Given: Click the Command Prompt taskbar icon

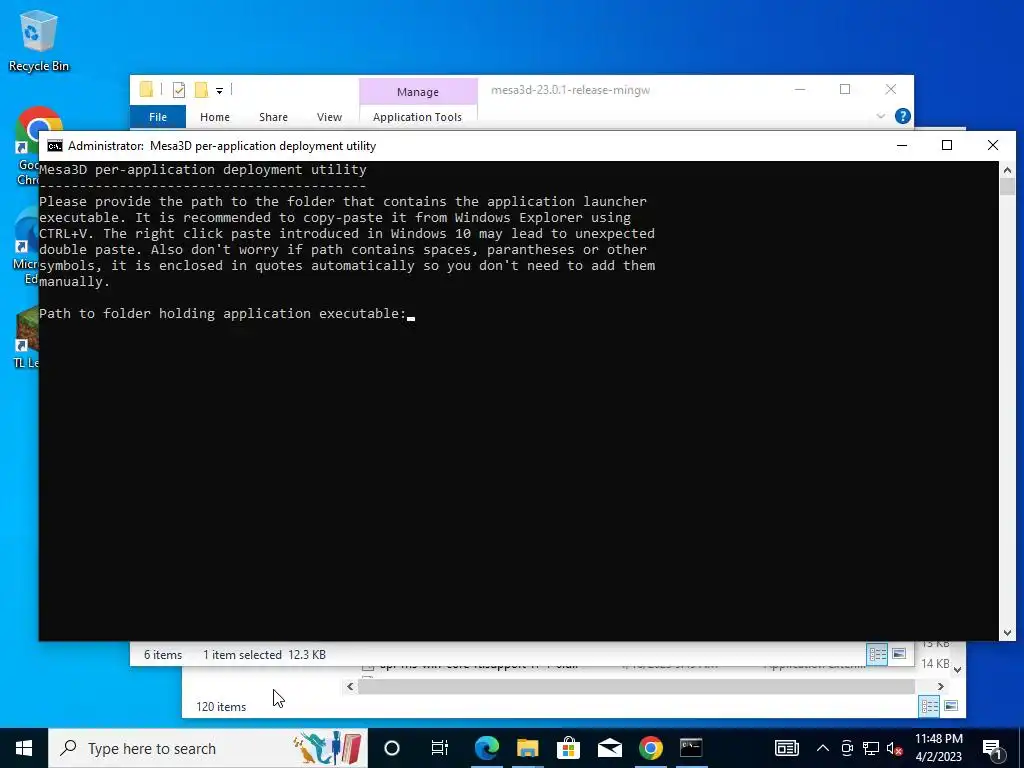Looking at the screenshot, I should [691, 748].
